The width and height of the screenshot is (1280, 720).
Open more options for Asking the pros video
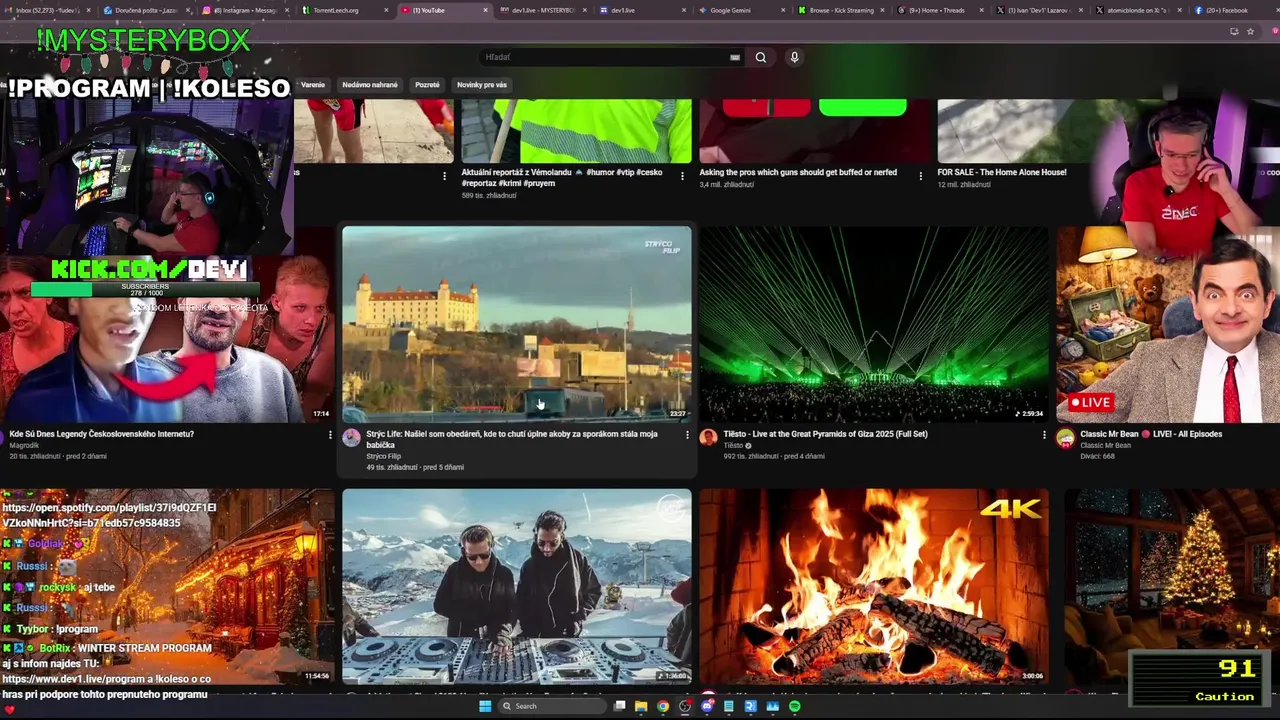click(x=921, y=176)
